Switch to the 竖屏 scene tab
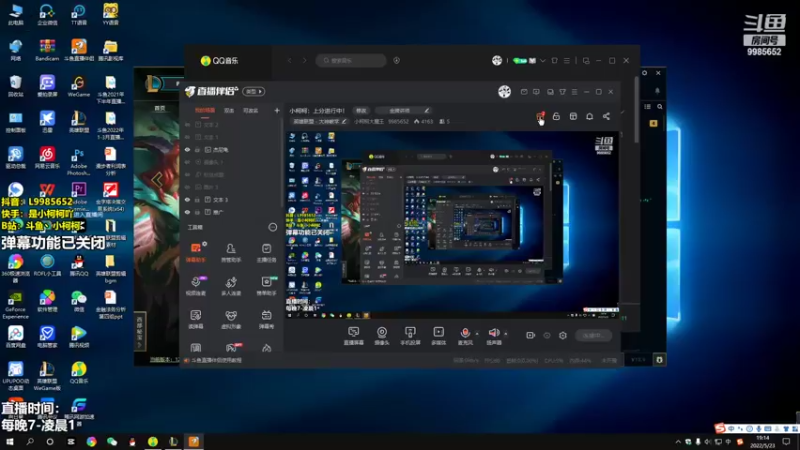This screenshot has height=450, width=800. point(229,110)
